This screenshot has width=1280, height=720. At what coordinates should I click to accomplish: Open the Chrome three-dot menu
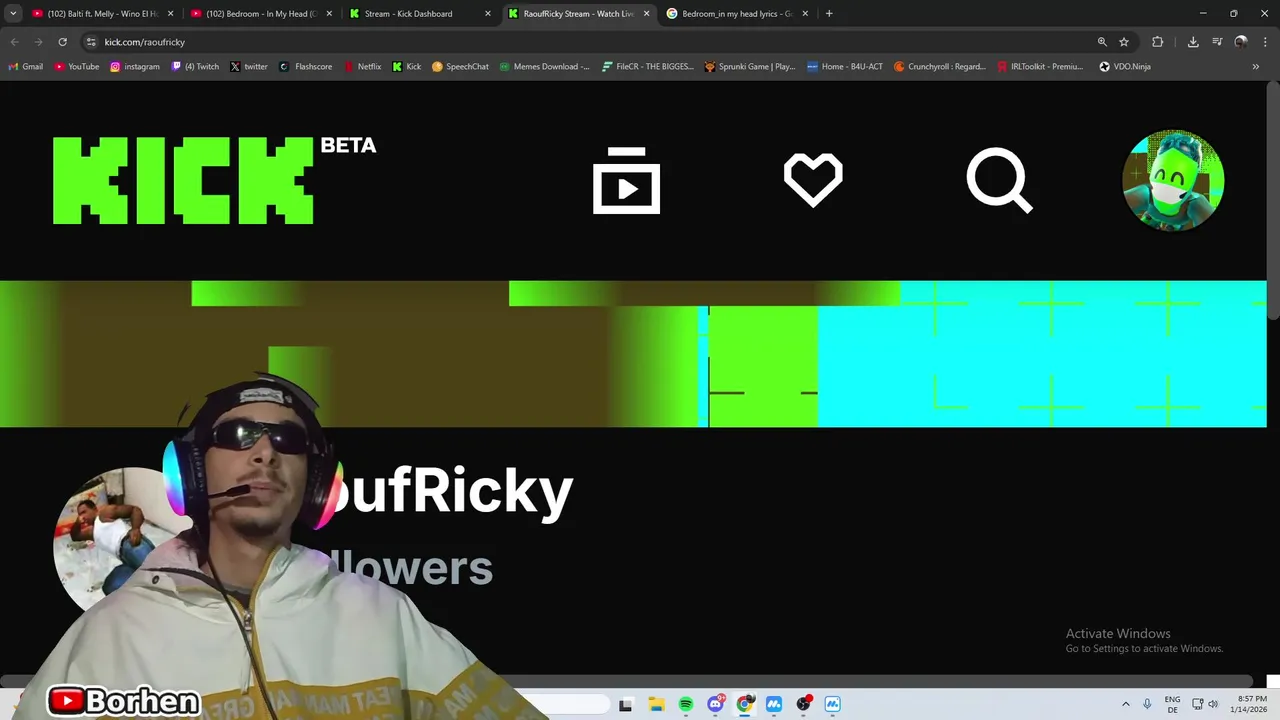[1265, 42]
